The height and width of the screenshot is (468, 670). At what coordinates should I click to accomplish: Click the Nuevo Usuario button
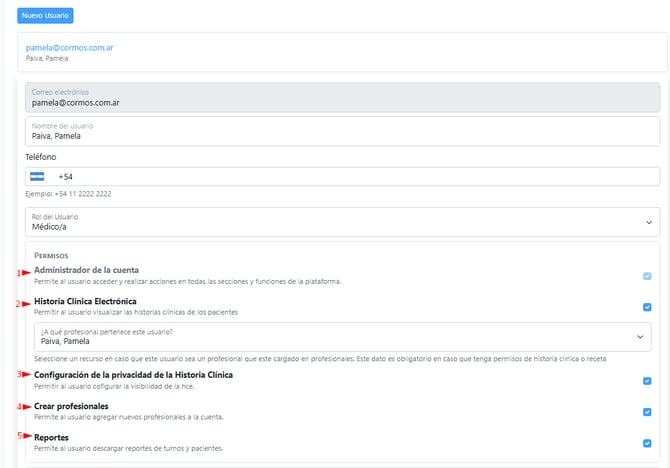(45, 15)
